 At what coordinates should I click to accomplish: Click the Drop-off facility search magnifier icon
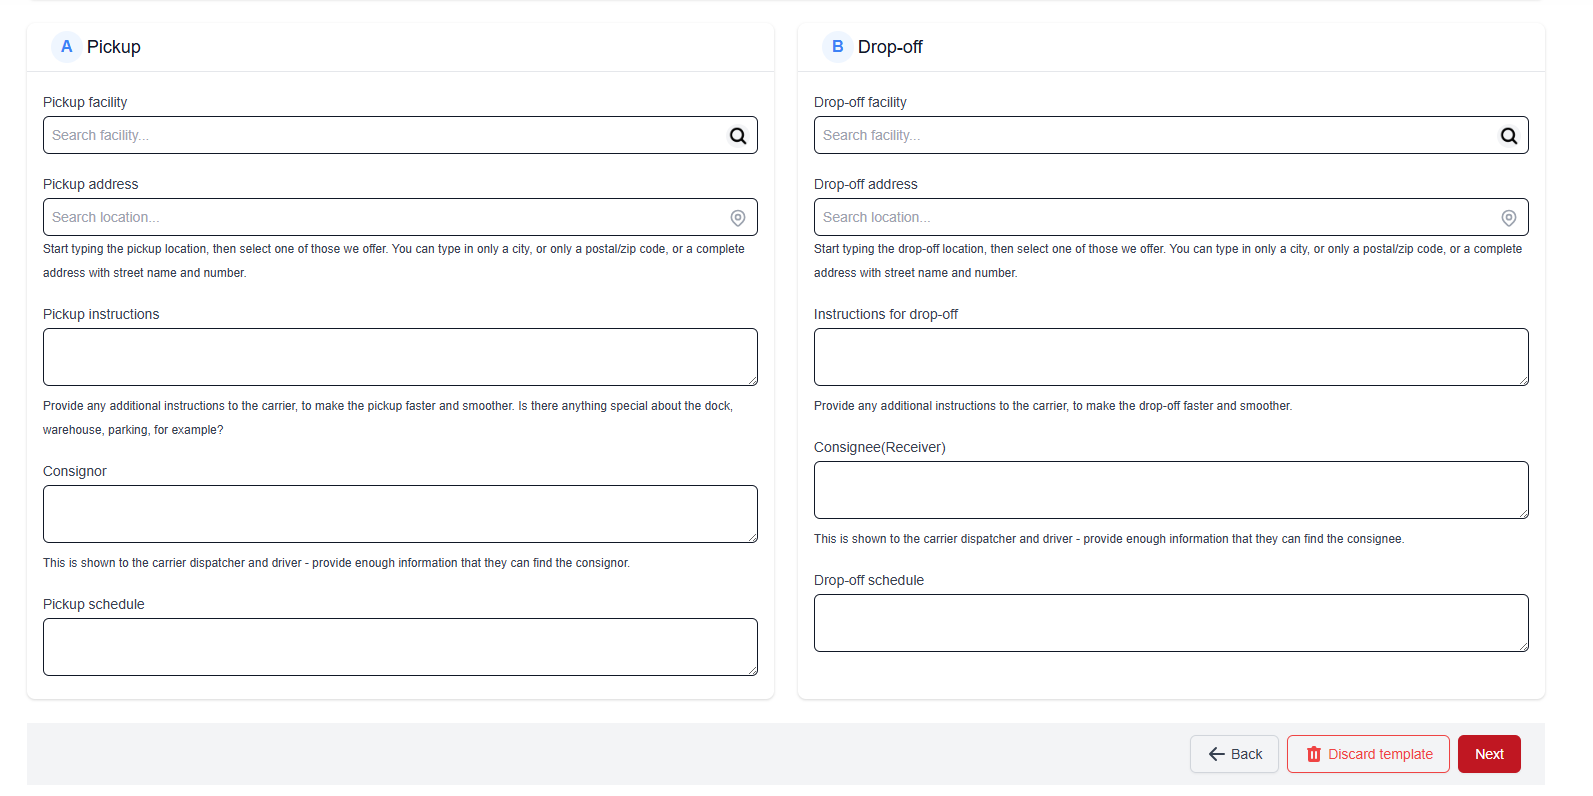[x=1509, y=136]
